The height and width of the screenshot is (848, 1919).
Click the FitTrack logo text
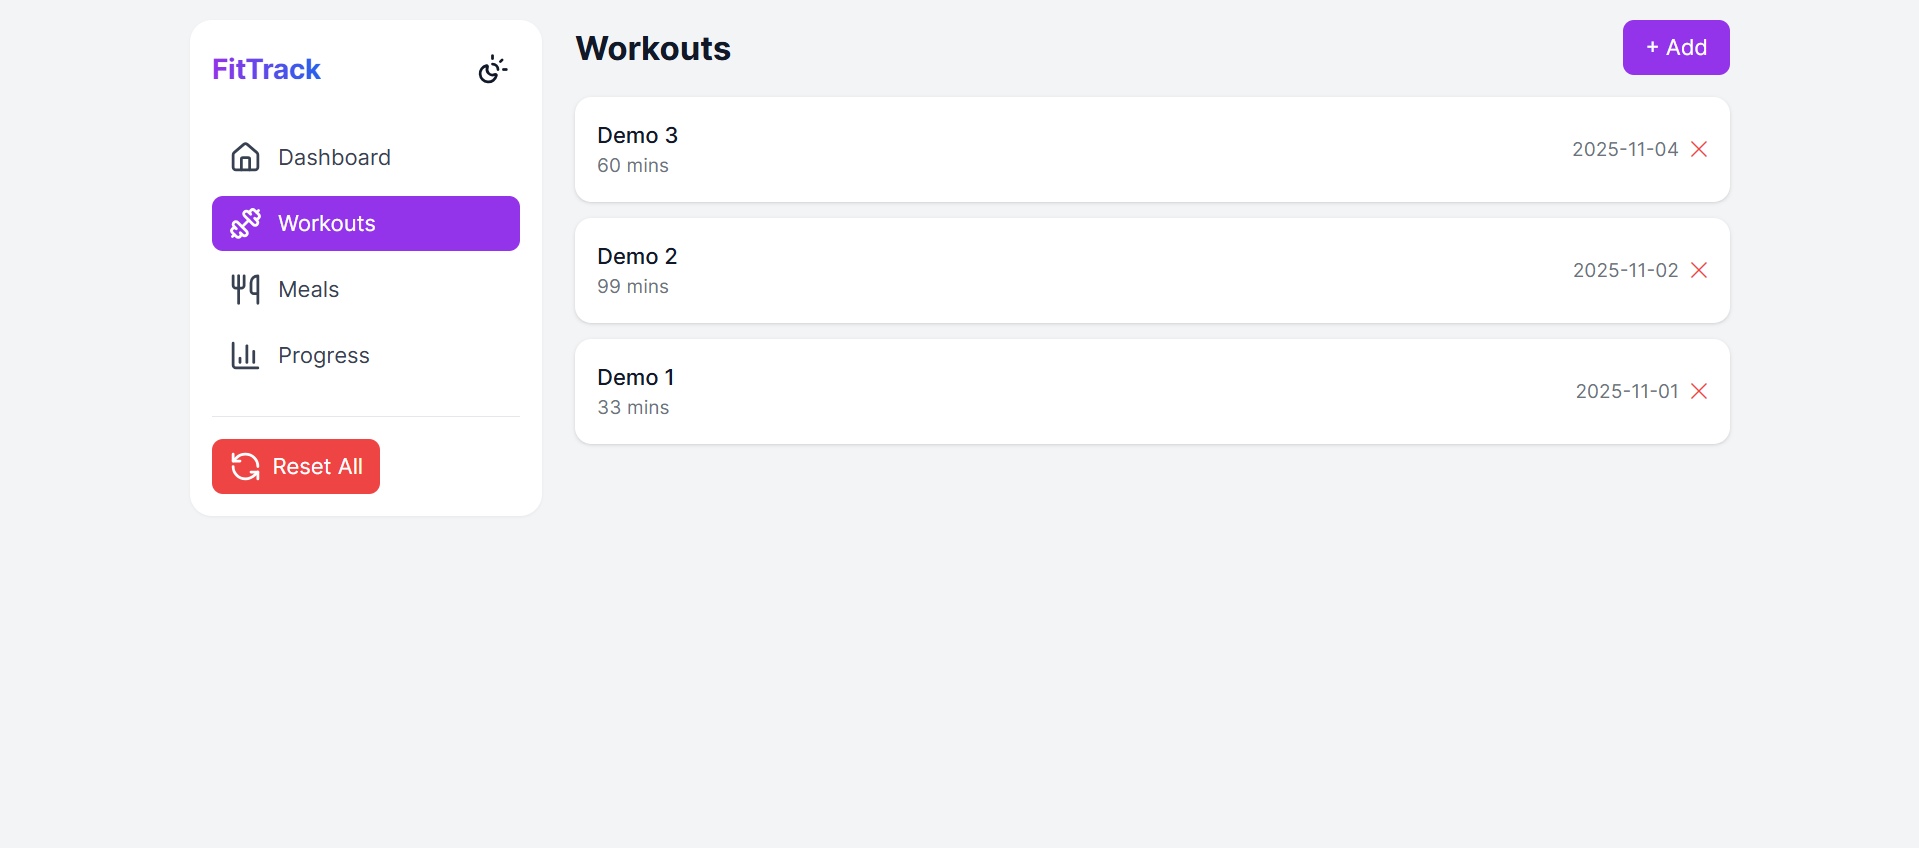point(265,69)
